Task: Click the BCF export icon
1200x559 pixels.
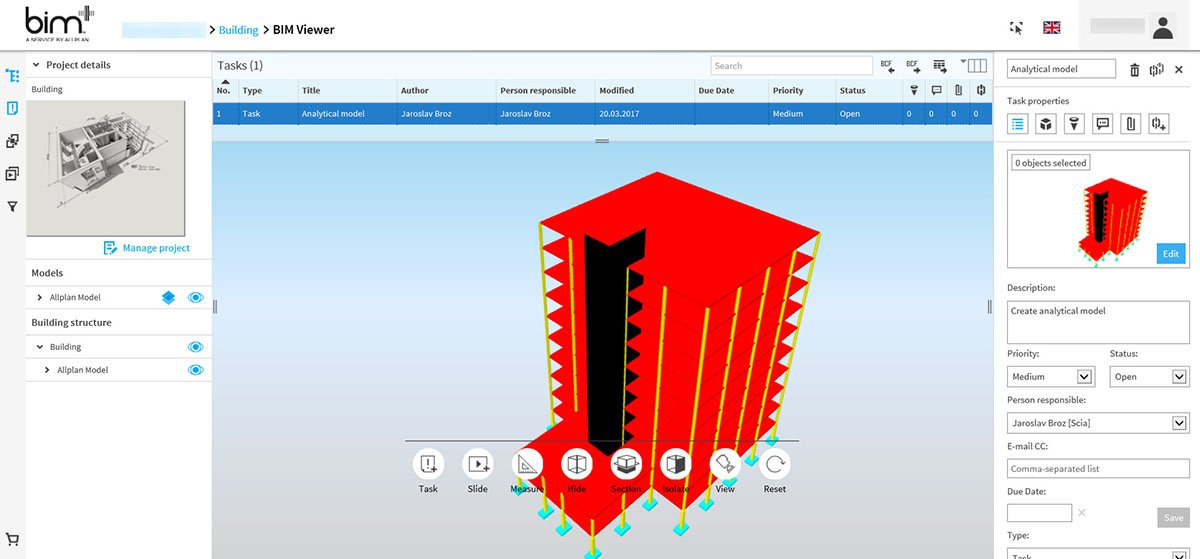Action: tap(913, 66)
